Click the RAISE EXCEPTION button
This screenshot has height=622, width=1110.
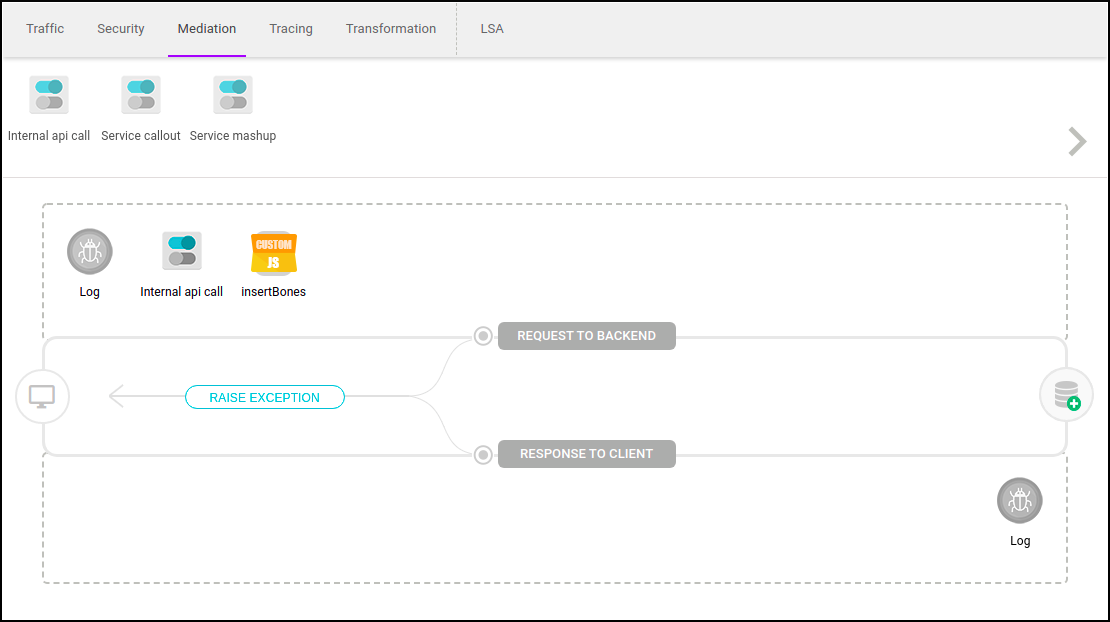coord(264,397)
